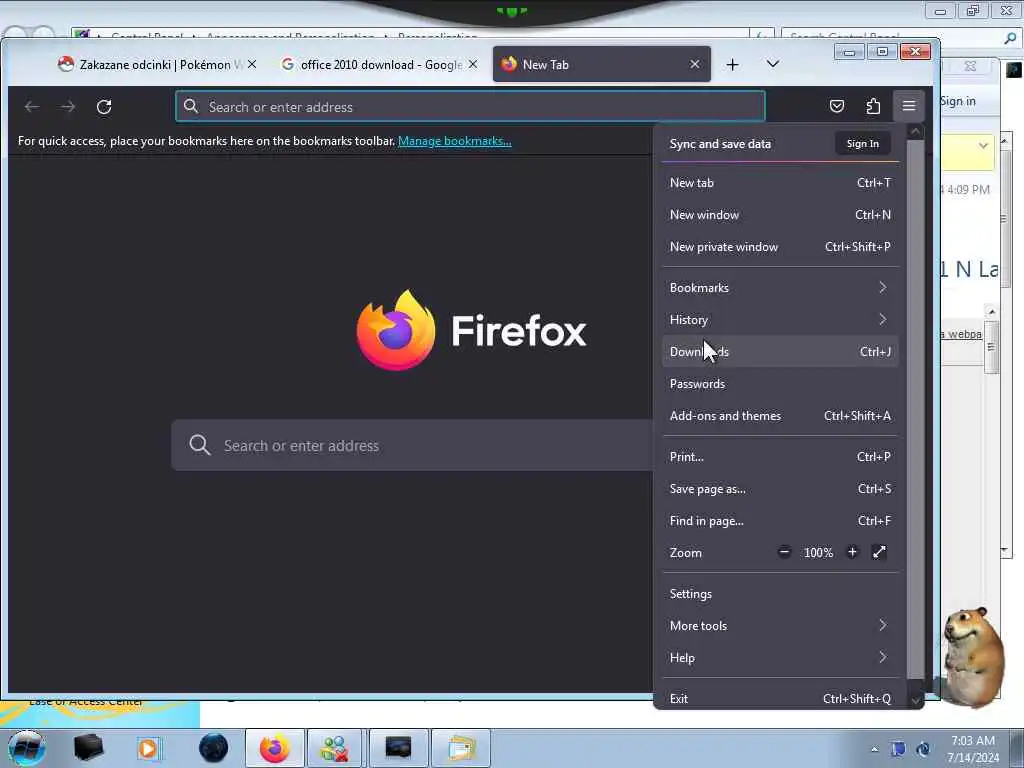Click the homepage search box
The image size is (1024, 768).
pos(413,445)
